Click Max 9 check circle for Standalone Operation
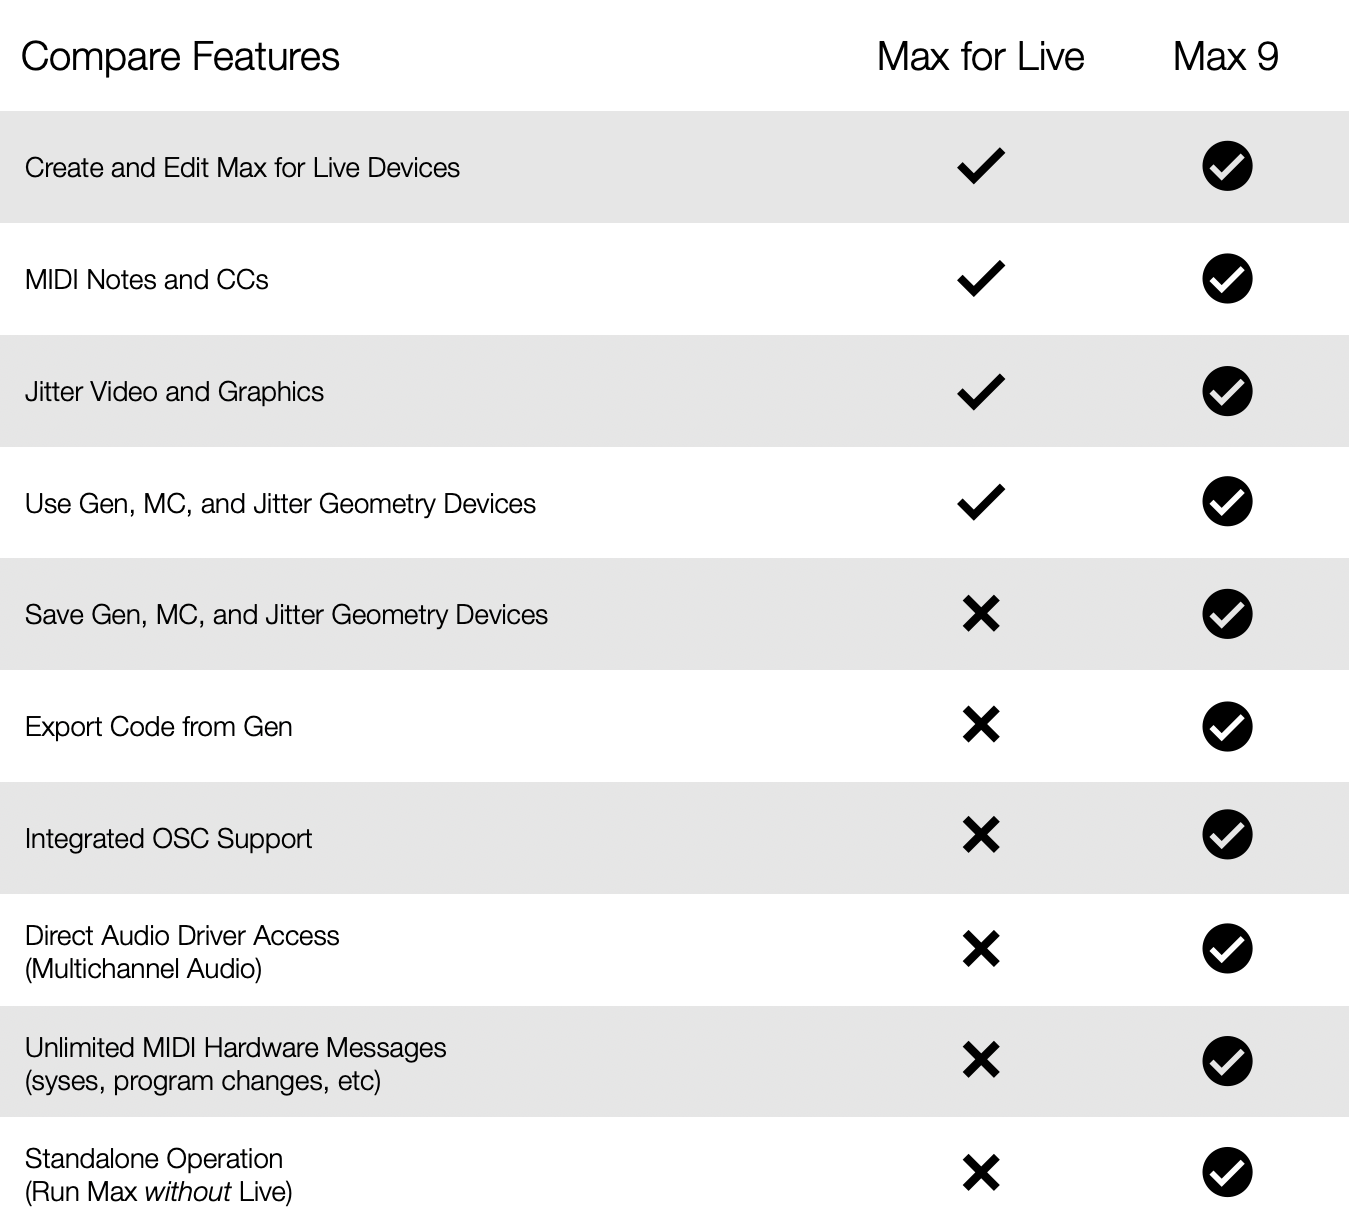Viewport: 1350px width, 1230px height. coord(1226,1173)
